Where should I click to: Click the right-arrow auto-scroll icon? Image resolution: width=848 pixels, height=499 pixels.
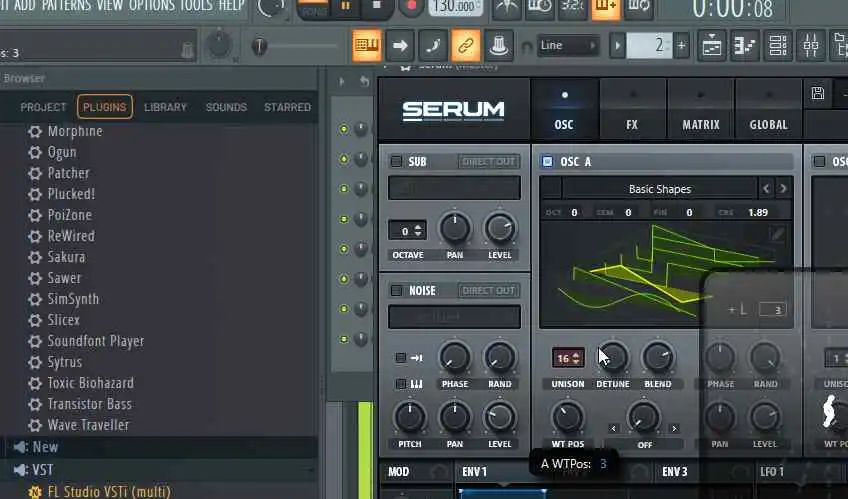[400, 45]
